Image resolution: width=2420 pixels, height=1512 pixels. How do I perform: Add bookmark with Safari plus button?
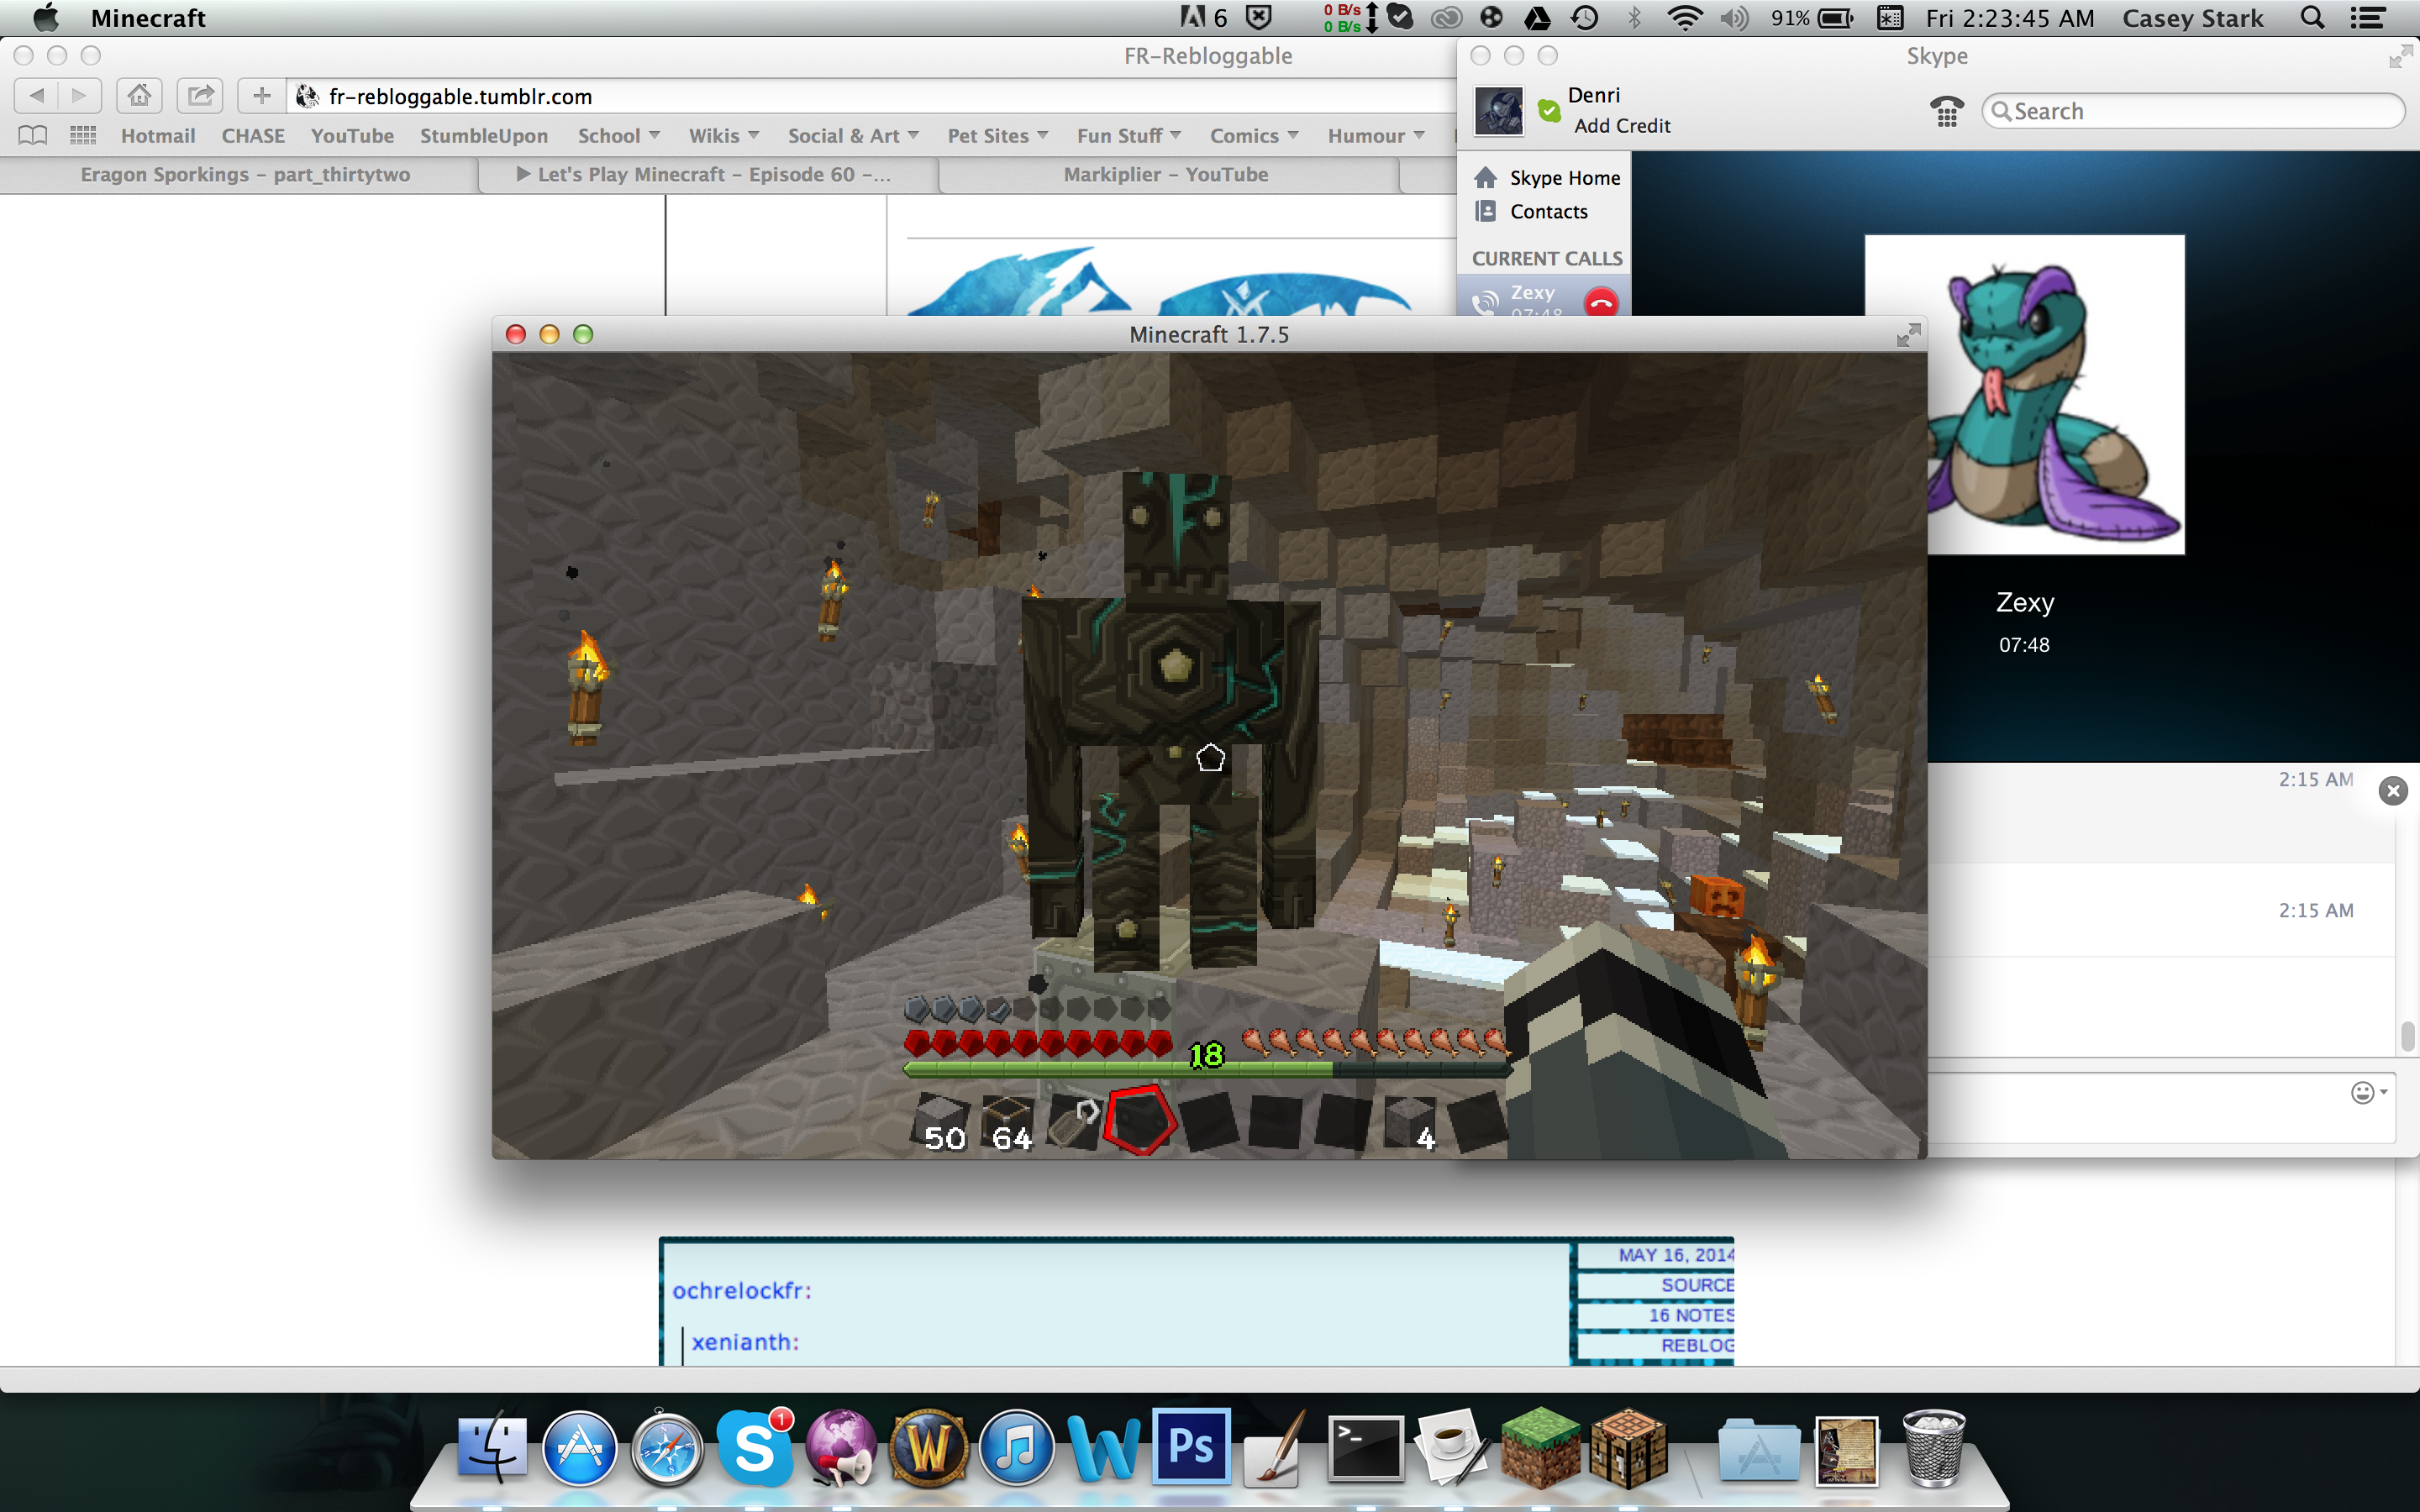tap(261, 96)
